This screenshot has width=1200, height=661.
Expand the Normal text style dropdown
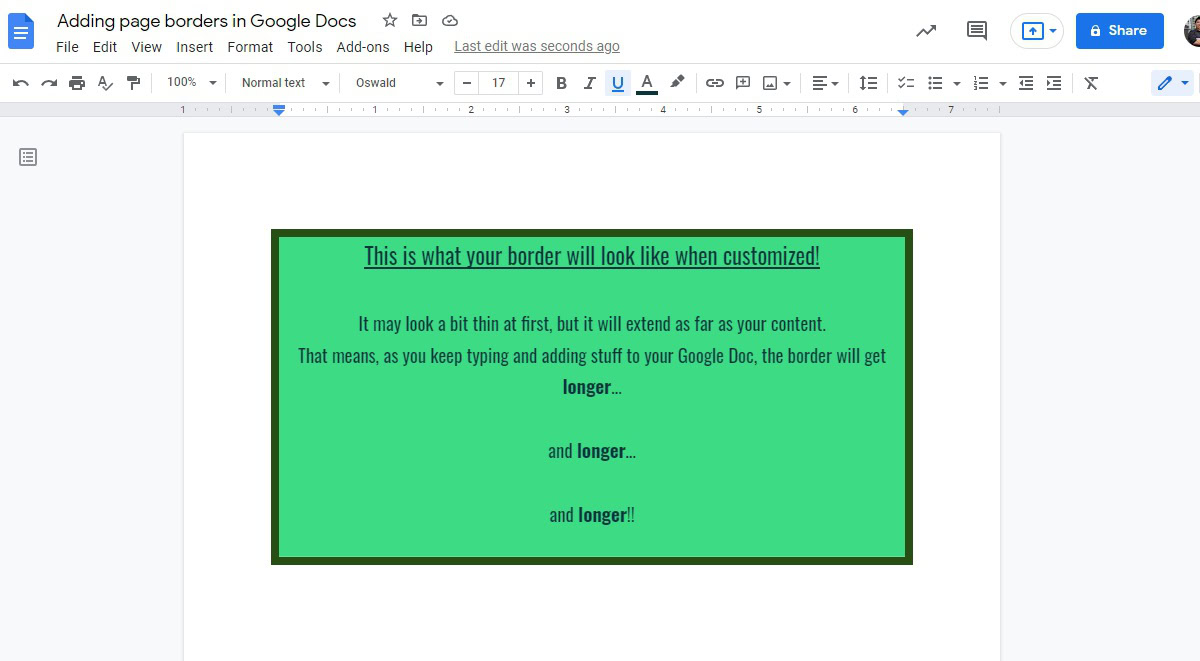tap(285, 83)
